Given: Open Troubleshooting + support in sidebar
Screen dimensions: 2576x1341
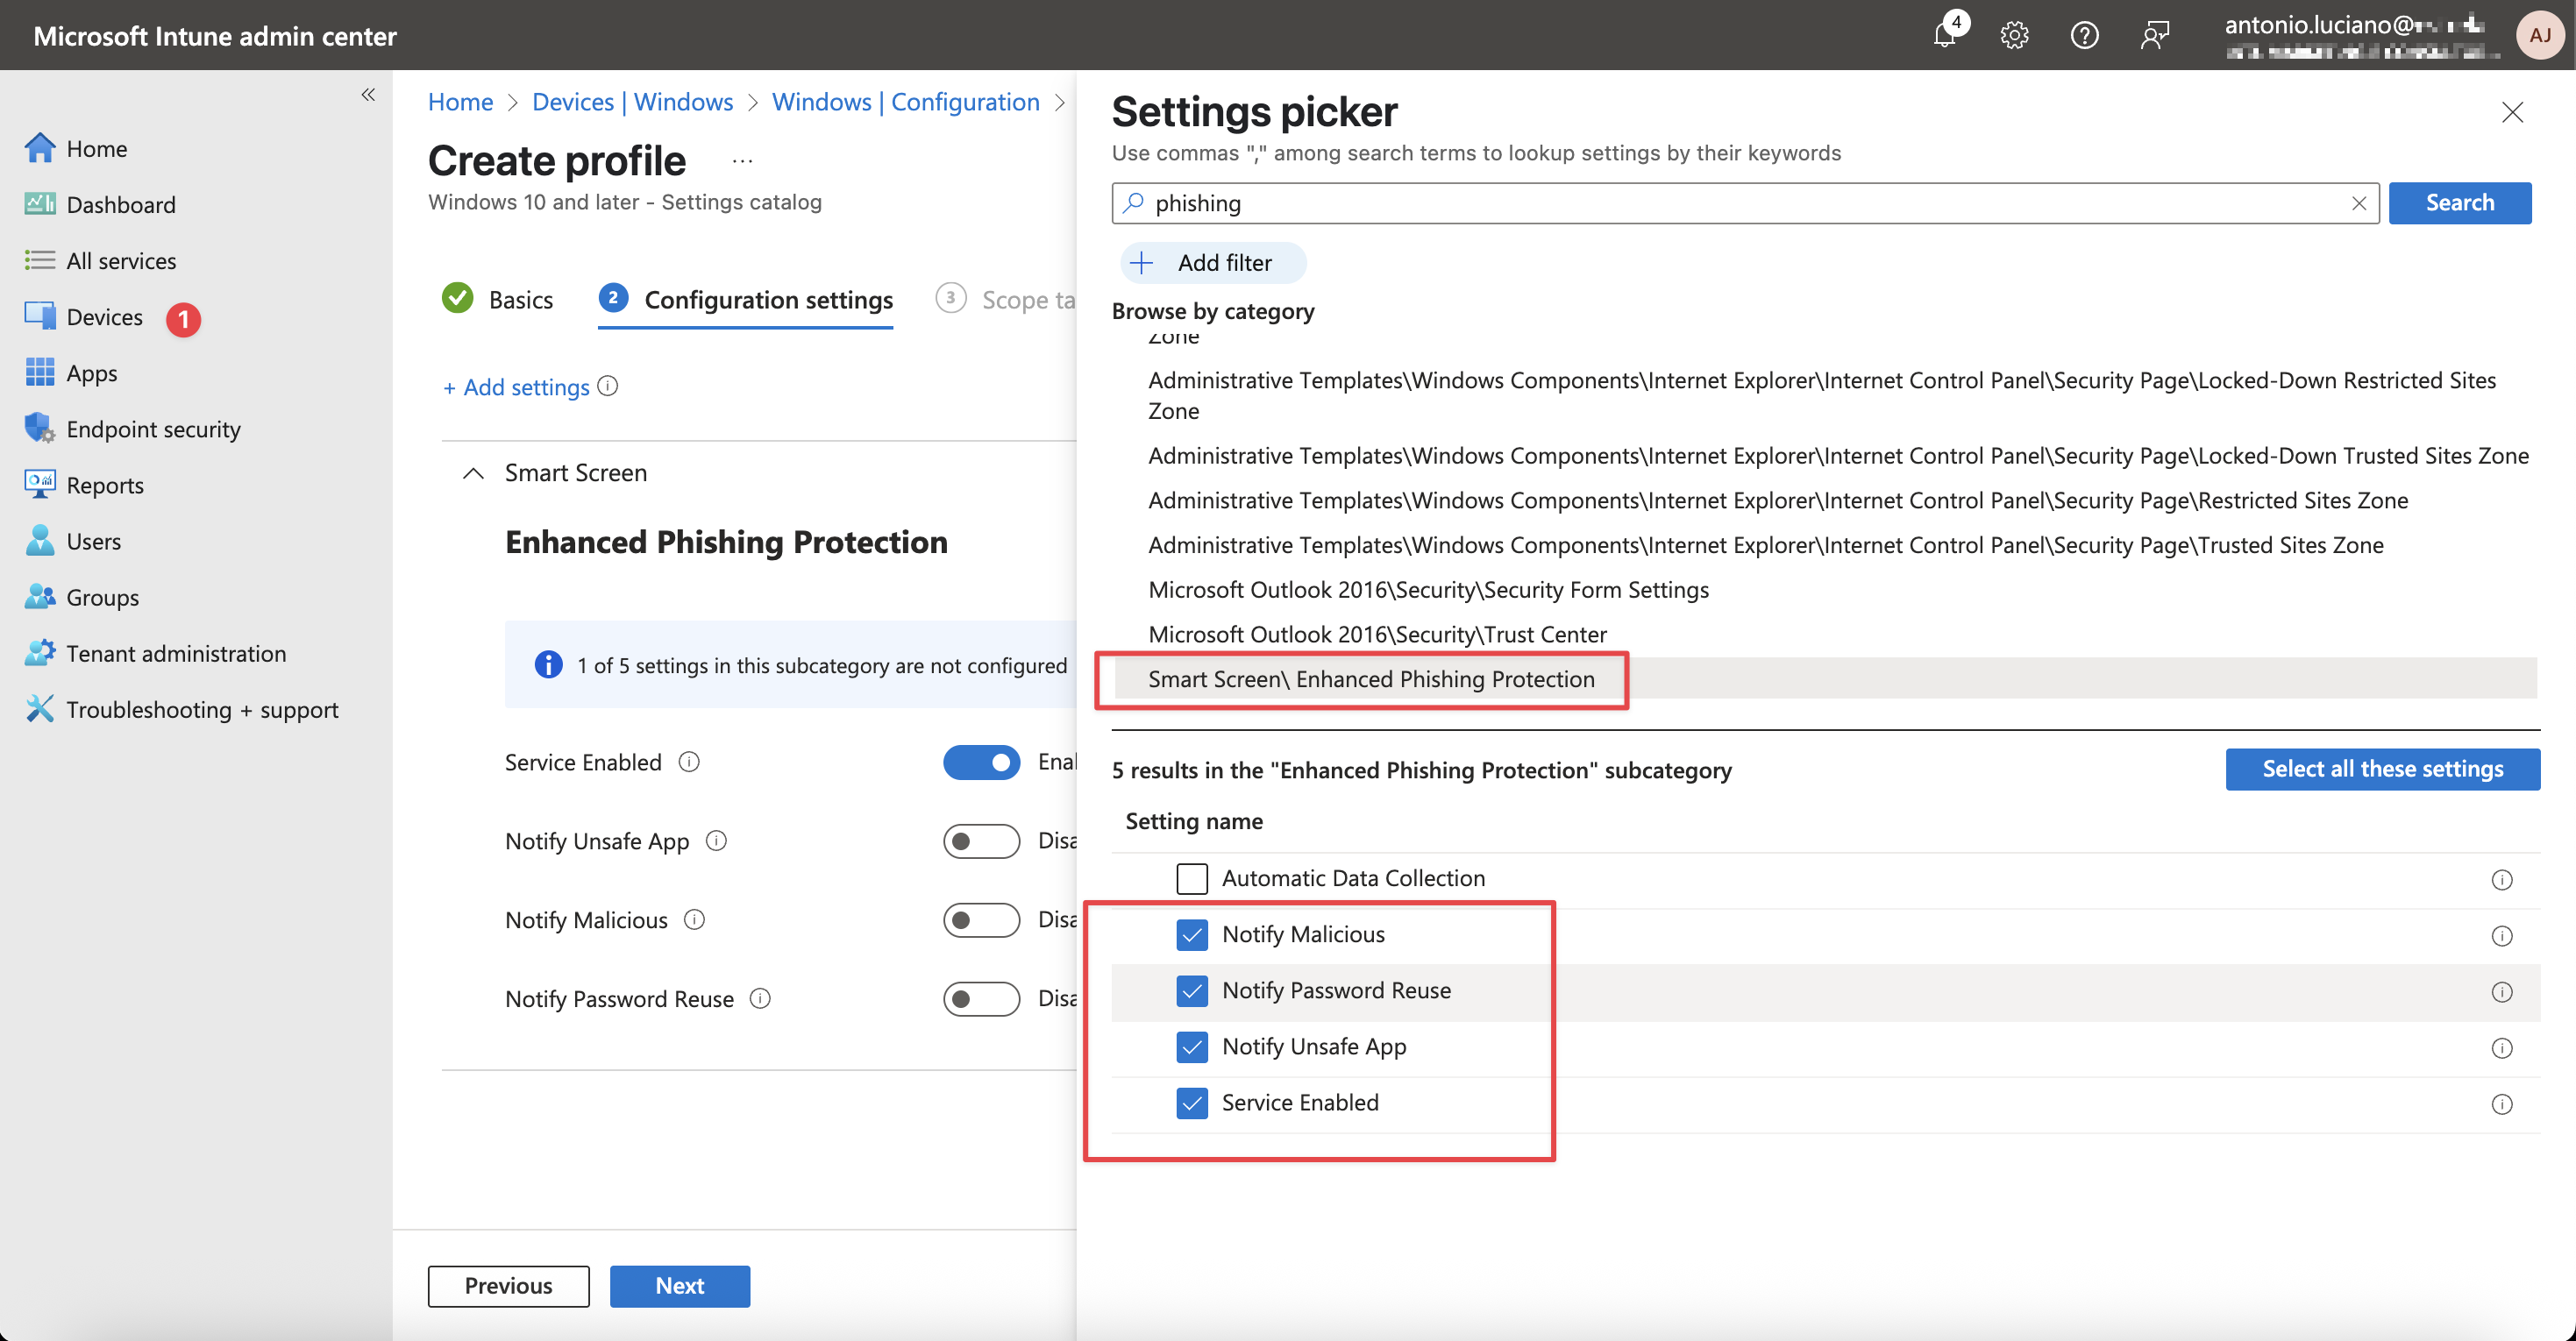Looking at the screenshot, I should click(181, 708).
